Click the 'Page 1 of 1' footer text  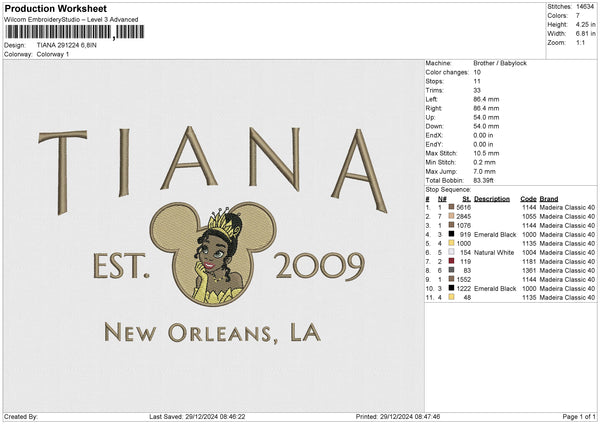click(579, 416)
